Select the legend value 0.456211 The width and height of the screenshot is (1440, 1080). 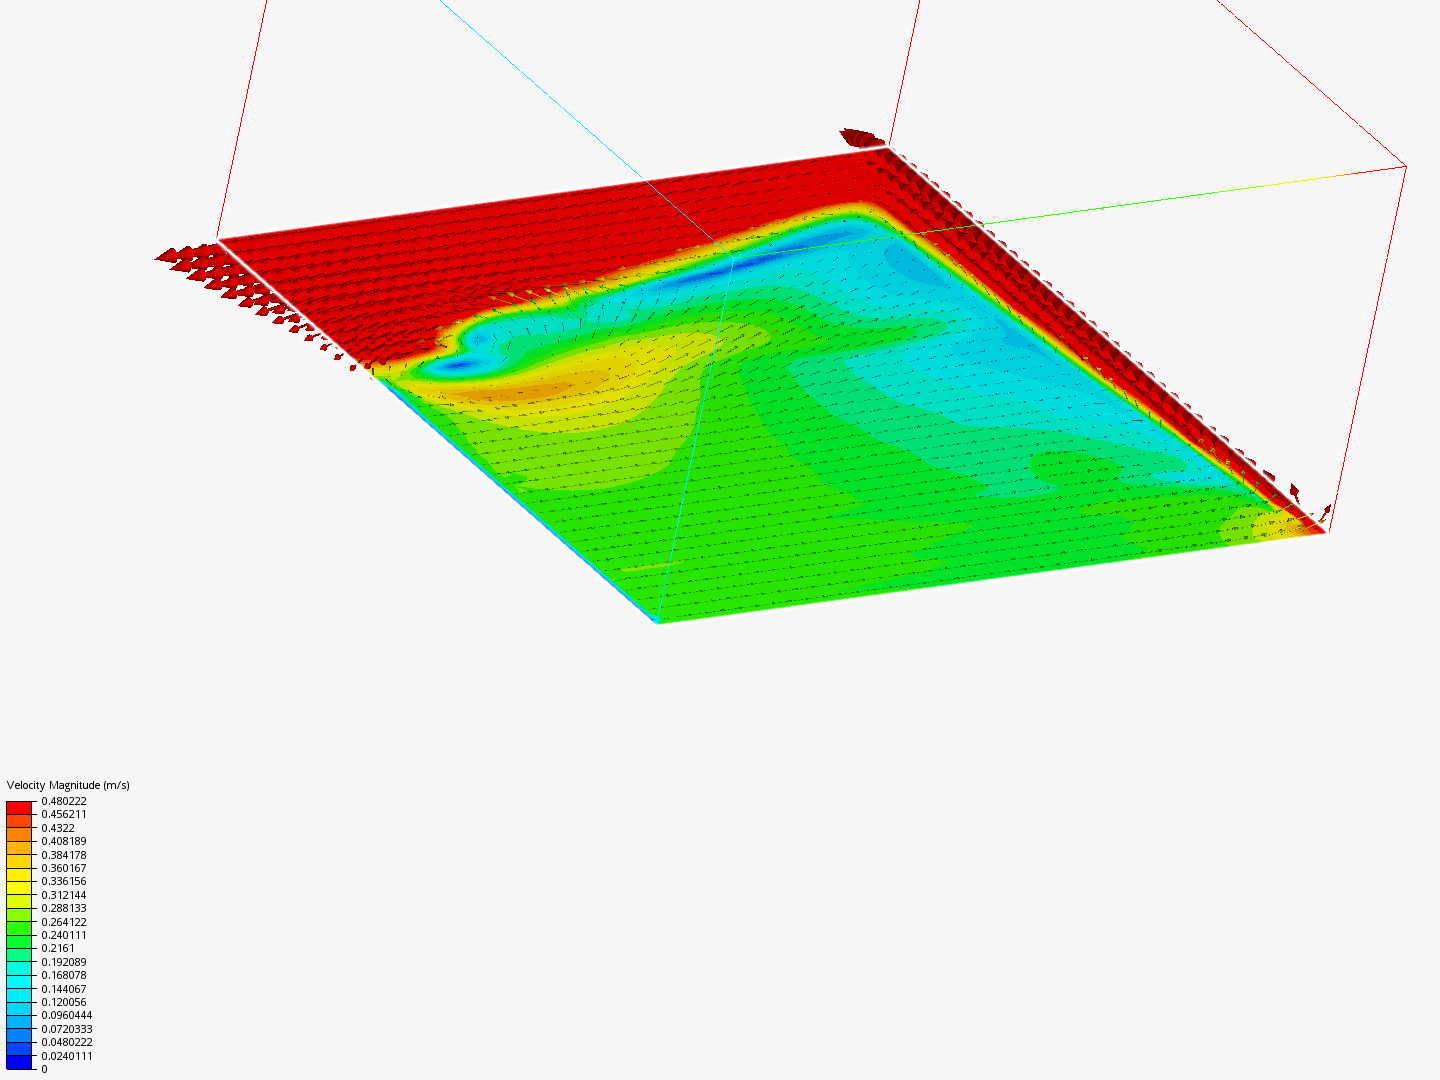[x=64, y=814]
